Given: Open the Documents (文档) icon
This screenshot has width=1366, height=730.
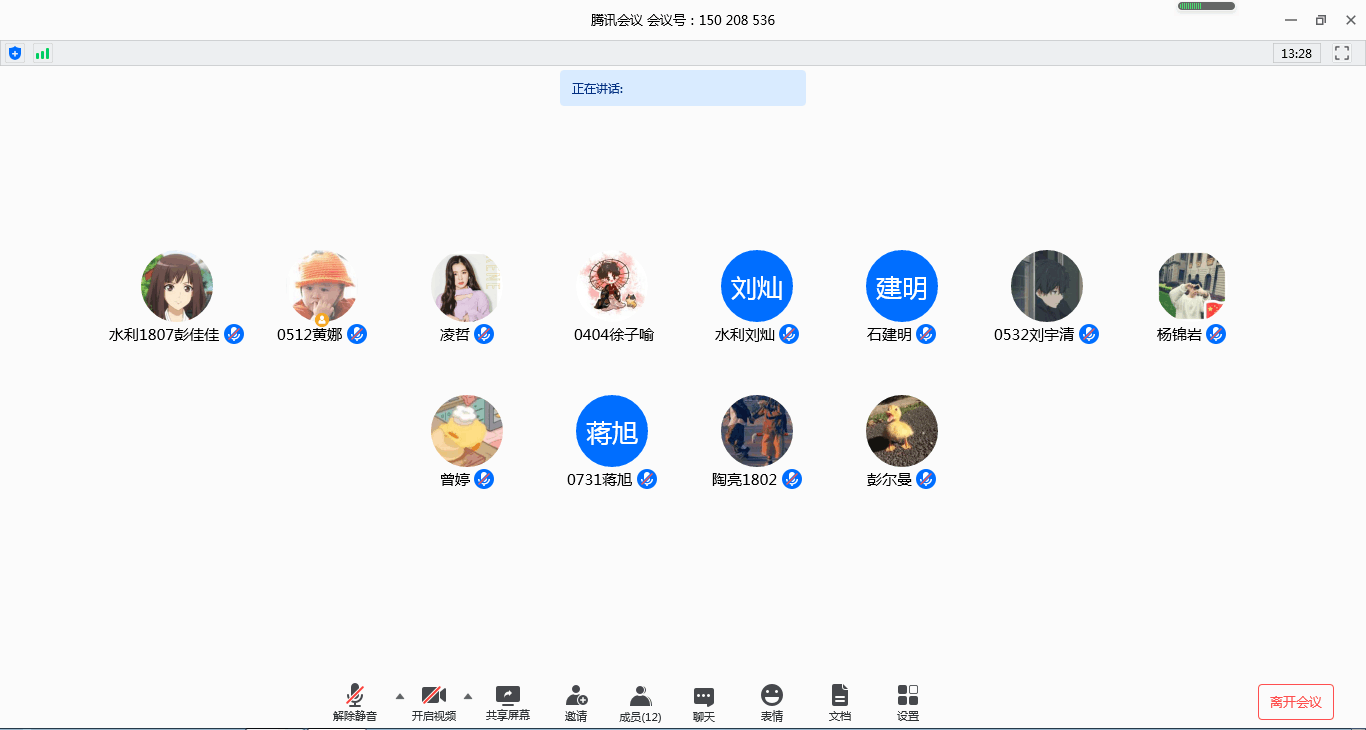Looking at the screenshot, I should pyautogui.click(x=840, y=703).
